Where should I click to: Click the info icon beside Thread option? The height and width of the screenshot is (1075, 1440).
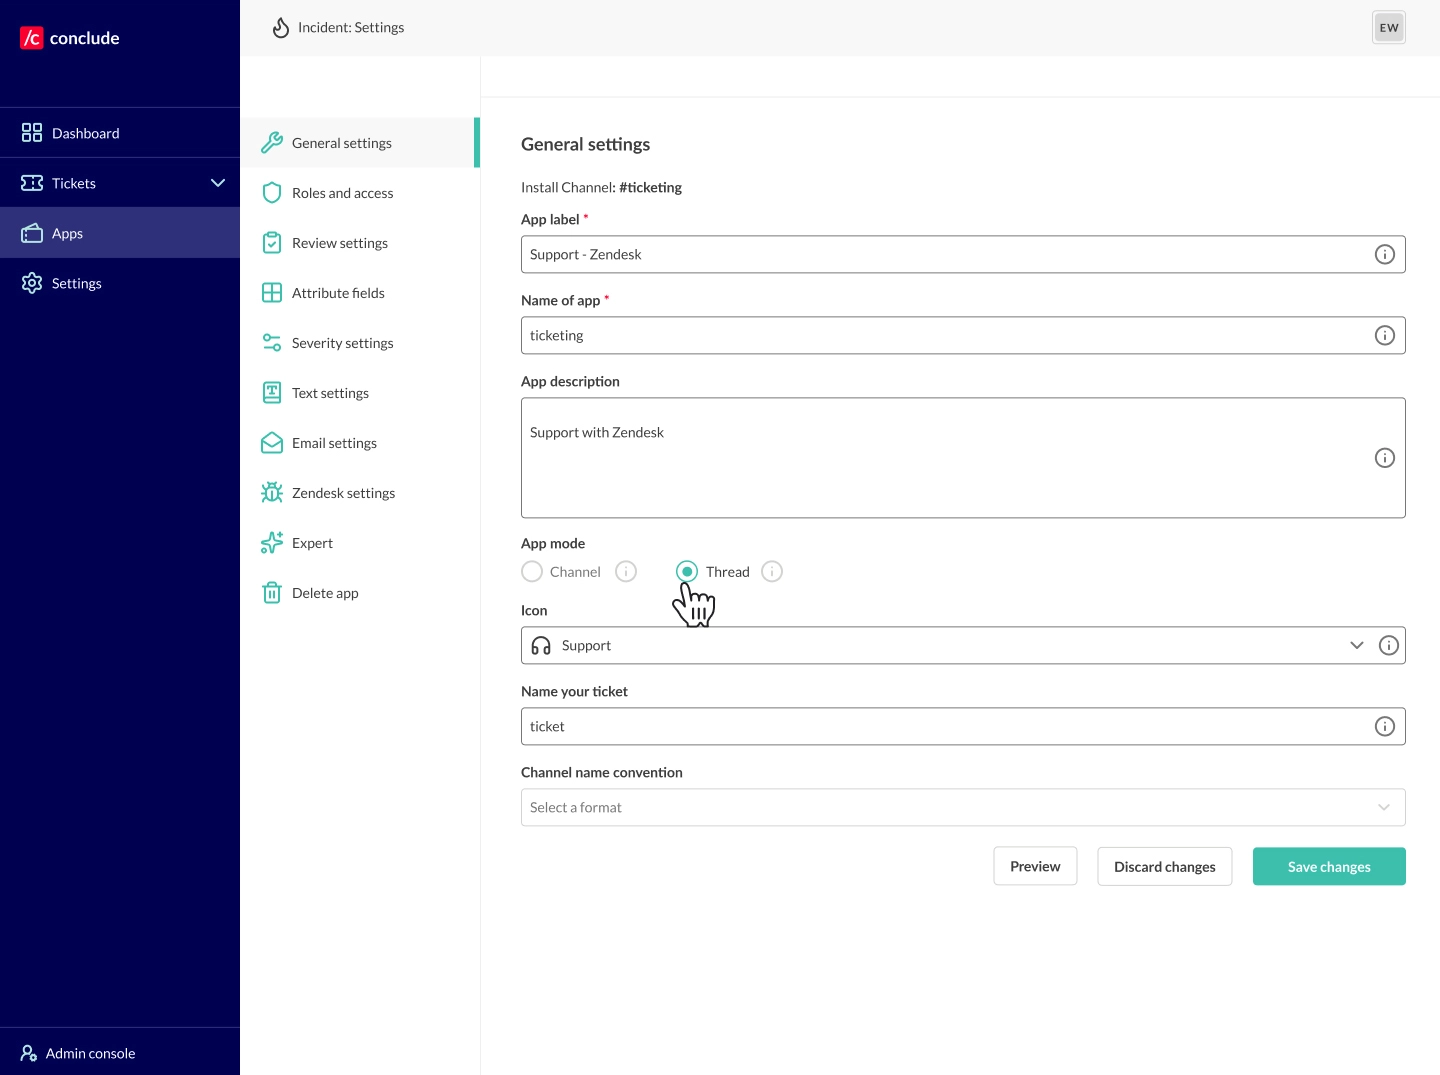pos(771,571)
